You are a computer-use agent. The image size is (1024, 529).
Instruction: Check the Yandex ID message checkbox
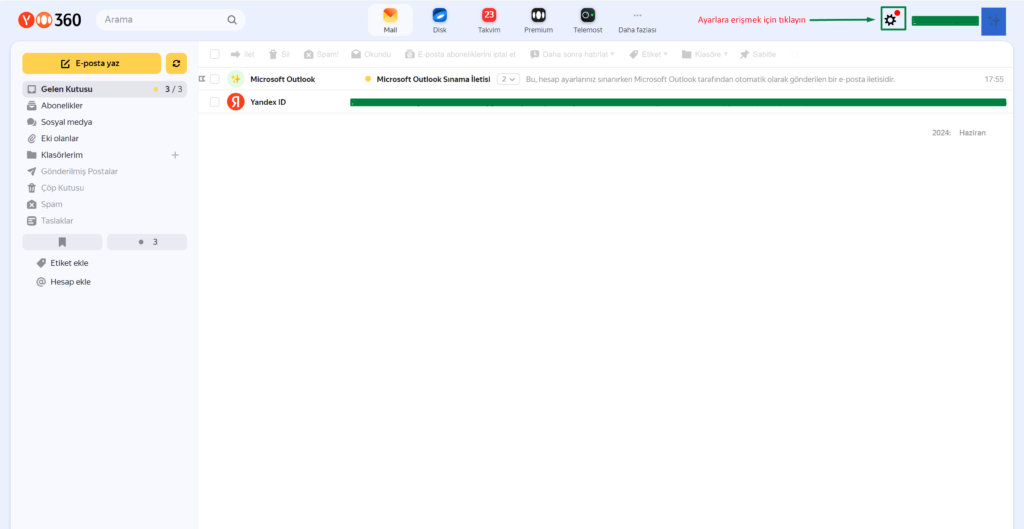coord(214,102)
